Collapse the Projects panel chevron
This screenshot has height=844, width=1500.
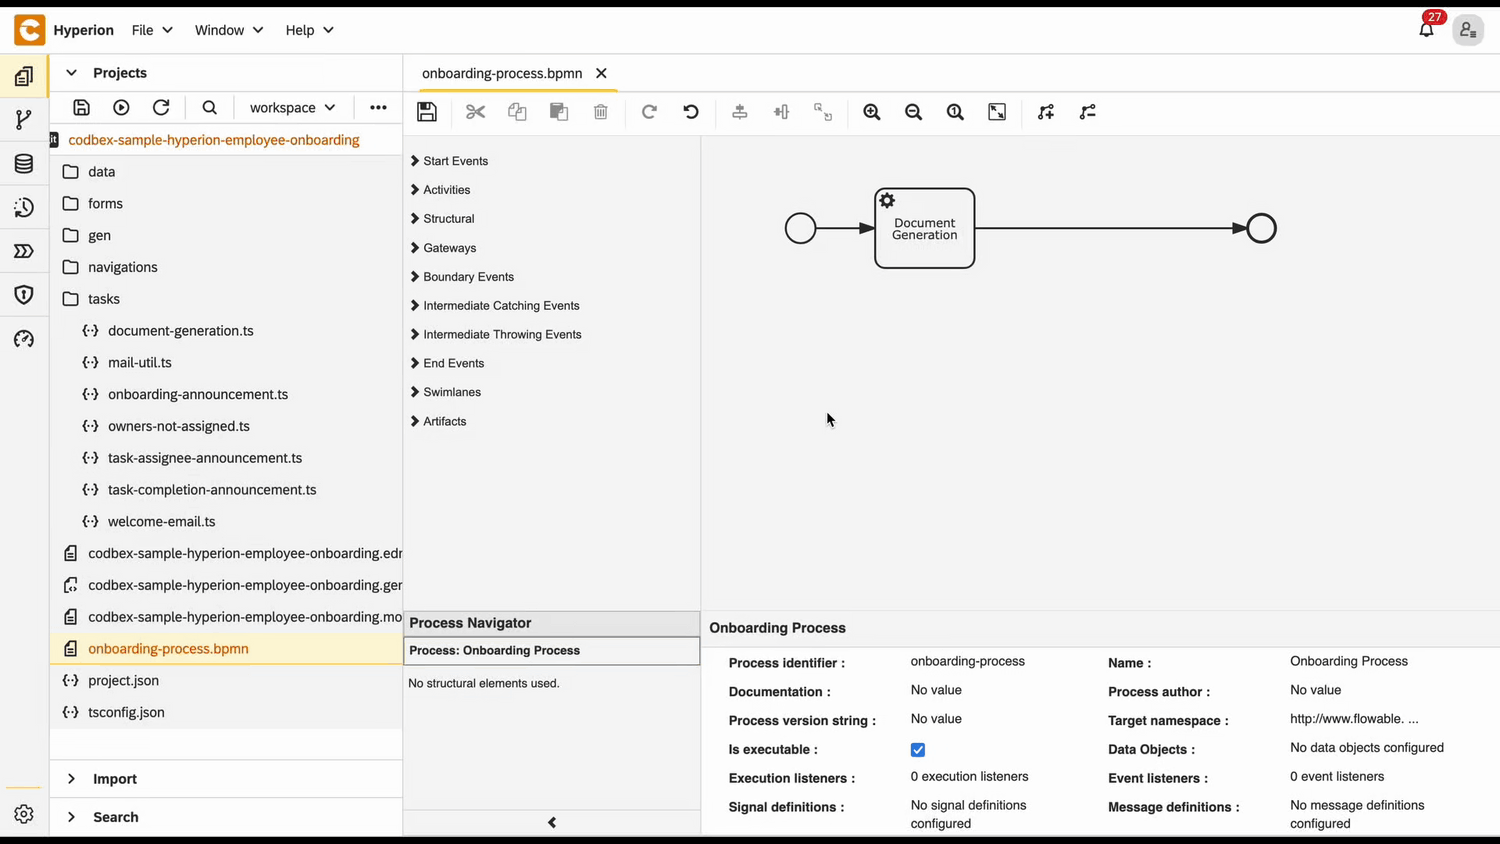71,73
